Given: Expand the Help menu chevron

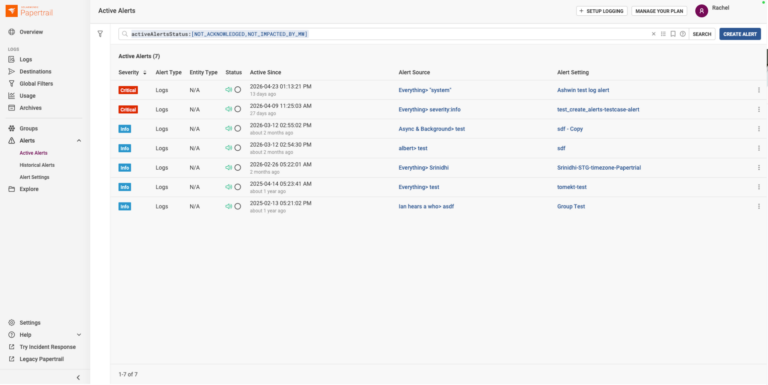Looking at the screenshot, I should point(79,335).
